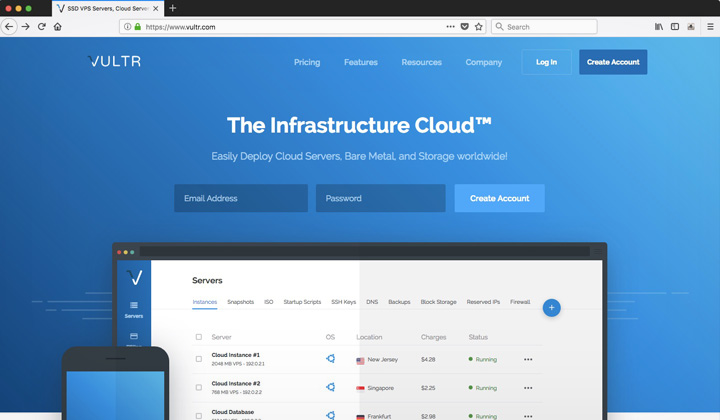Click the Vultr logo in the header
720x420 pixels.
coord(114,61)
